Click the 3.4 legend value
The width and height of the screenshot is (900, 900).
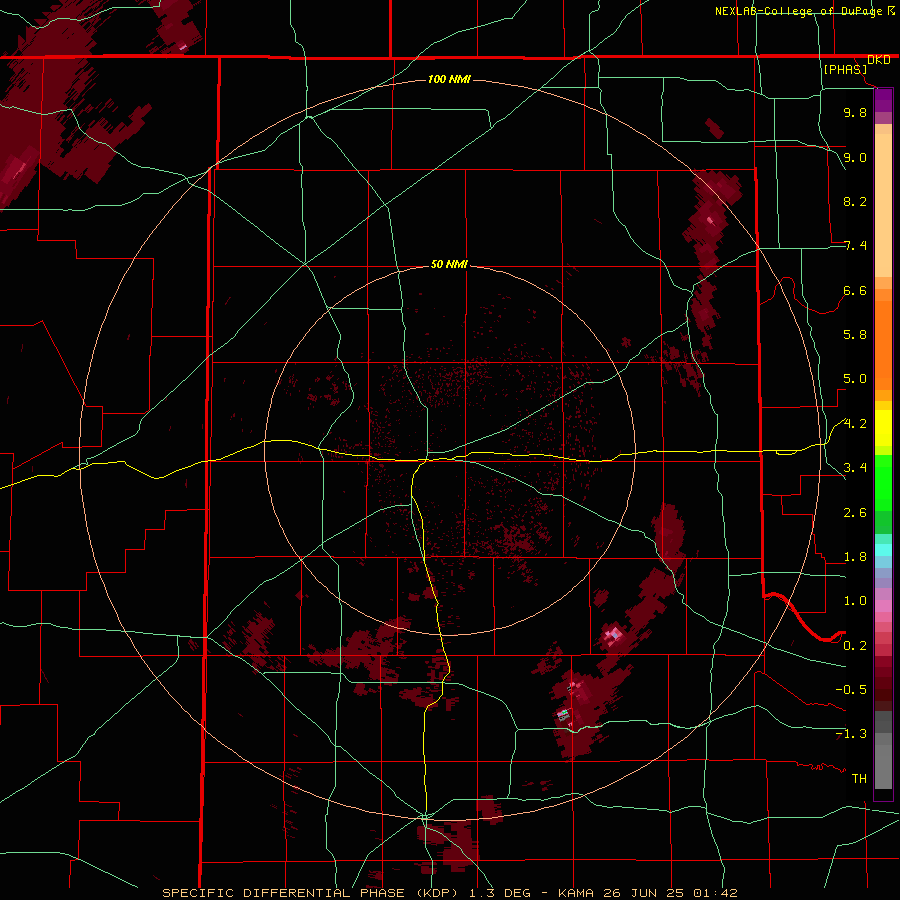pos(855,468)
